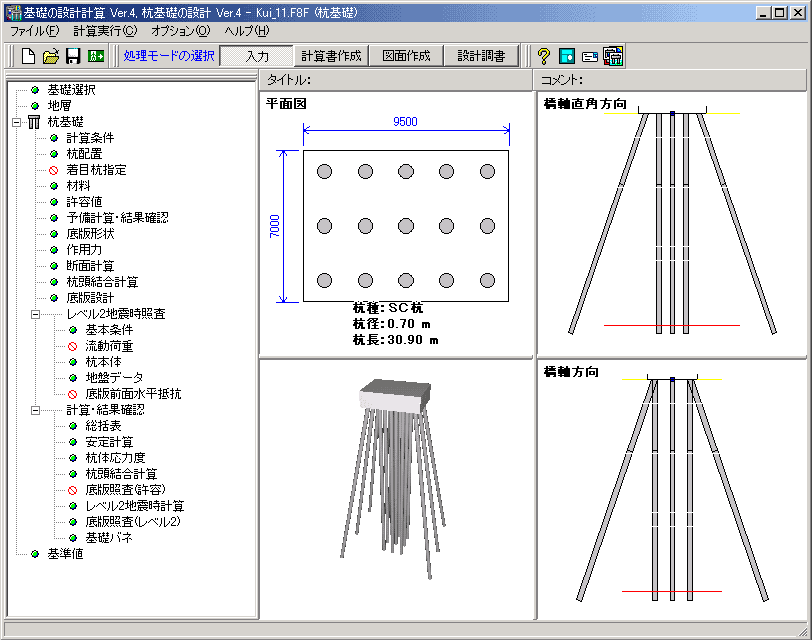Click the card icon beside teal icon
This screenshot has width=812, height=640.
pos(590,56)
